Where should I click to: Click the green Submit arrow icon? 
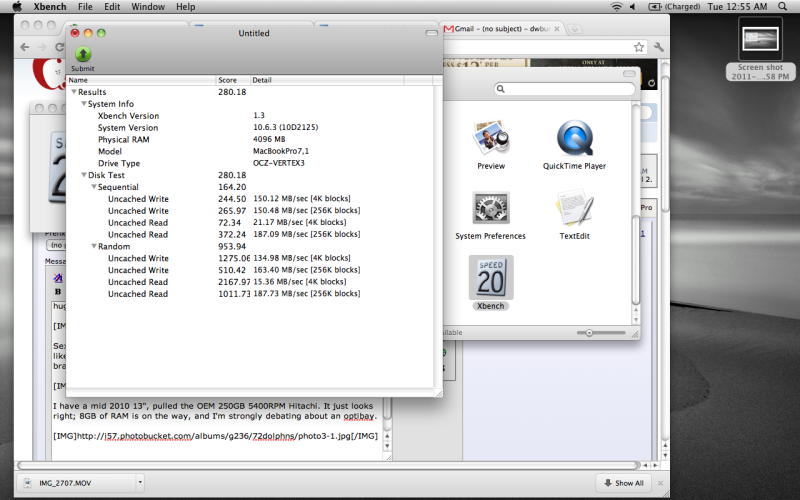tap(83, 54)
